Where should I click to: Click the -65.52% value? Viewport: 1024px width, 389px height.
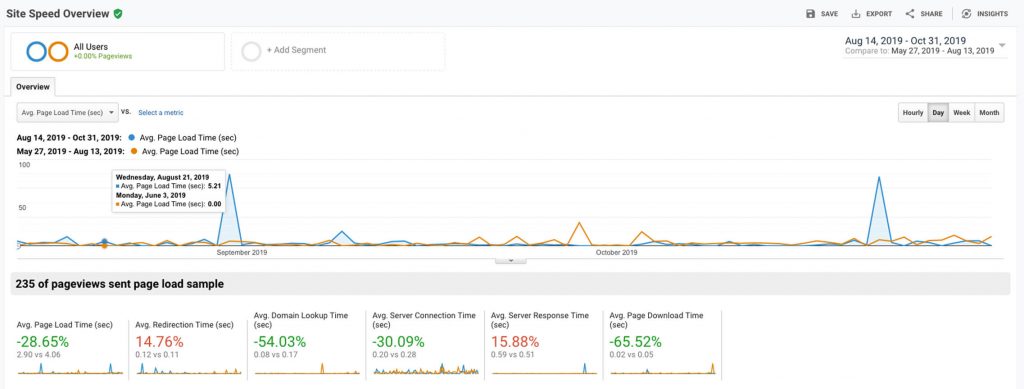click(636, 341)
